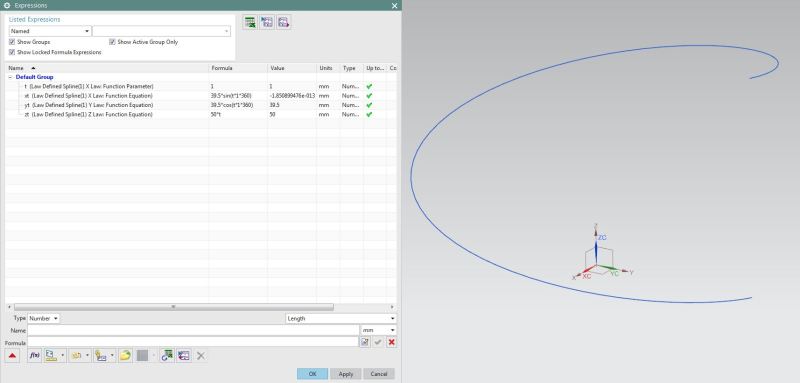Image resolution: width=800 pixels, height=383 pixels.
Task: Click the Apply button
Action: point(346,374)
